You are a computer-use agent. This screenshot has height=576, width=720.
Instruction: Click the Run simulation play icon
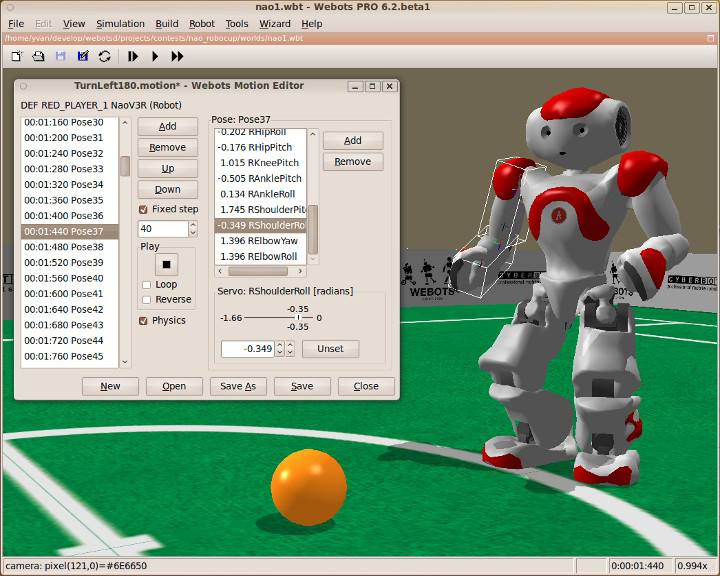pyautogui.click(x=155, y=56)
